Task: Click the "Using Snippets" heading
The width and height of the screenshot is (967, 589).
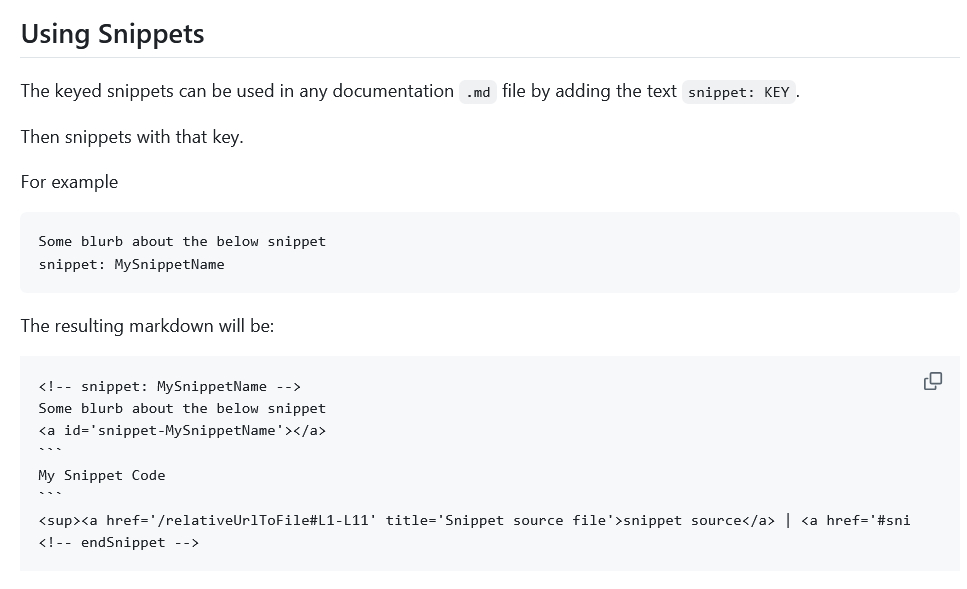Action: coord(112,34)
